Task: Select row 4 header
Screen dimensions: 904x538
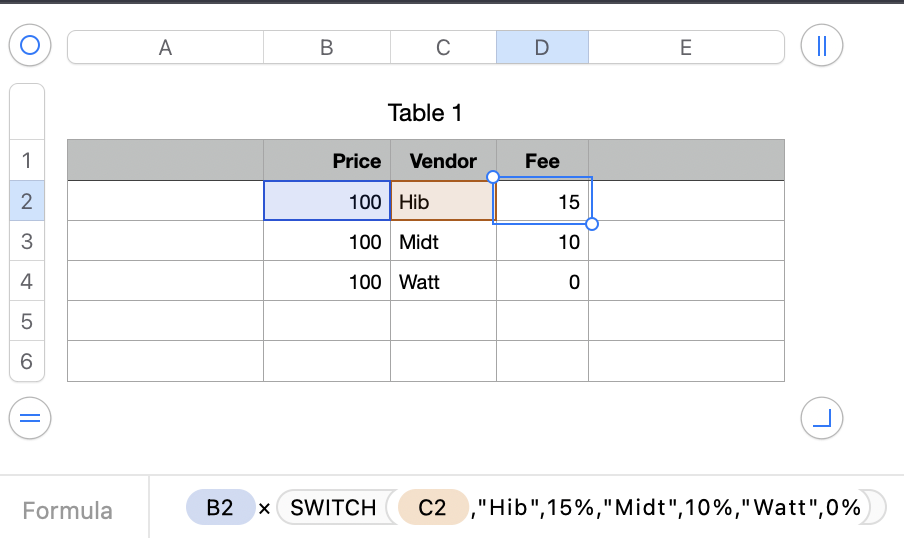Action: [x=27, y=282]
